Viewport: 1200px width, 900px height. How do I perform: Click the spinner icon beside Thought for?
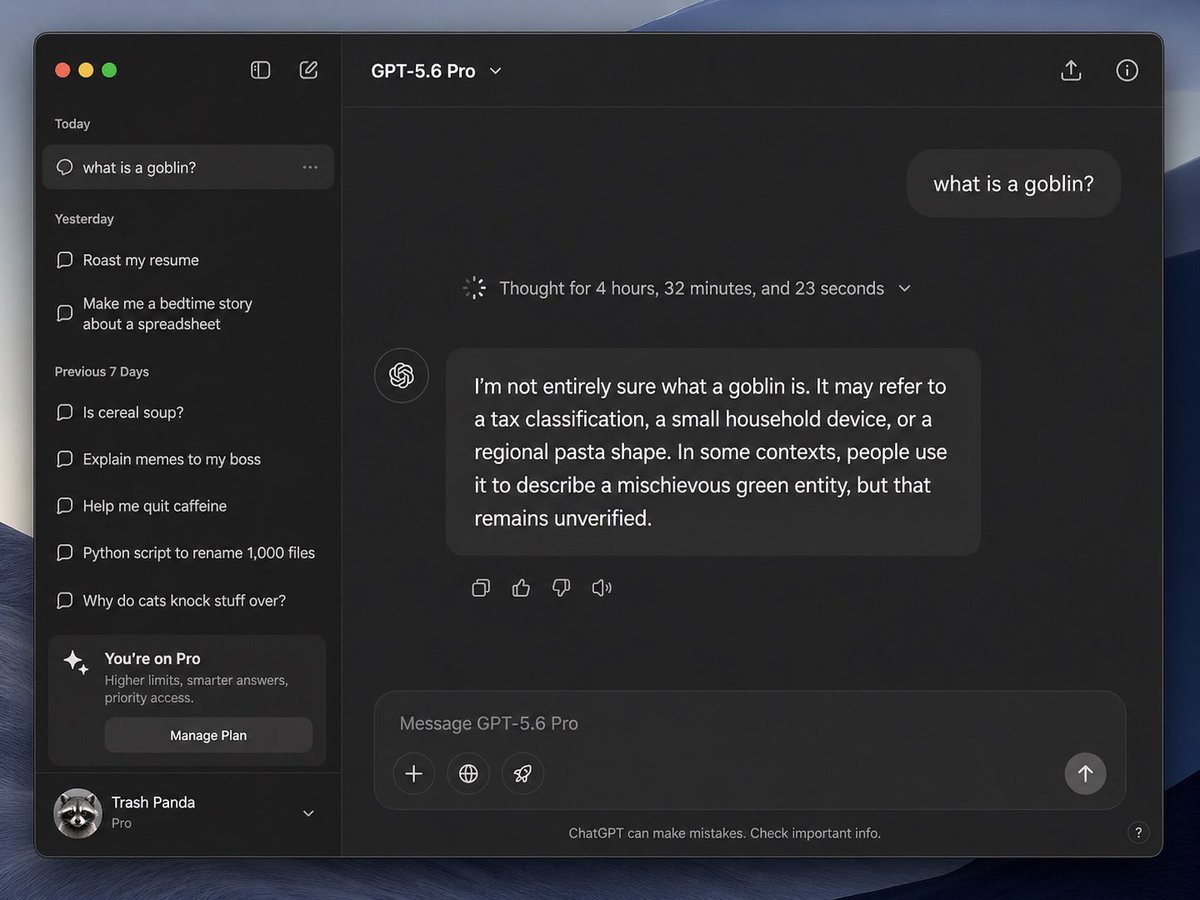474,288
